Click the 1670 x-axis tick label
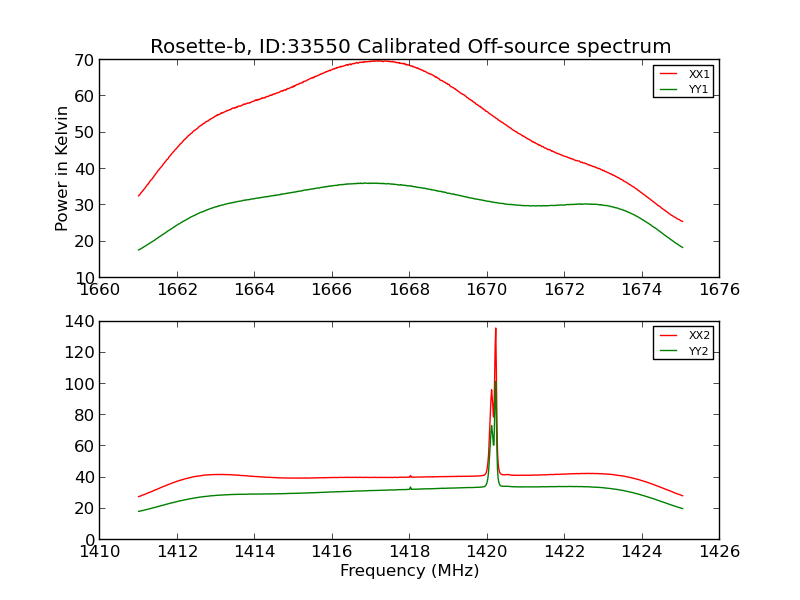This screenshot has height=600, width=800. click(x=487, y=290)
